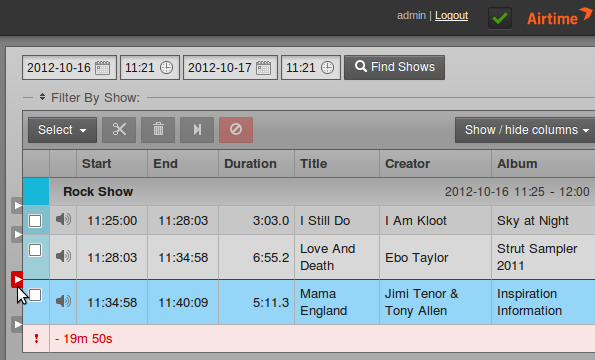This screenshot has width=595, height=360.
Task: Open the Select dropdown menu
Action: coord(62,130)
